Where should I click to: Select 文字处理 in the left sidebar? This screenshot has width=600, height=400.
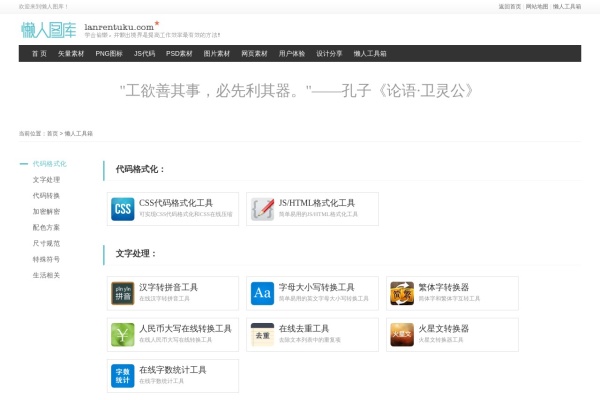pos(46,179)
